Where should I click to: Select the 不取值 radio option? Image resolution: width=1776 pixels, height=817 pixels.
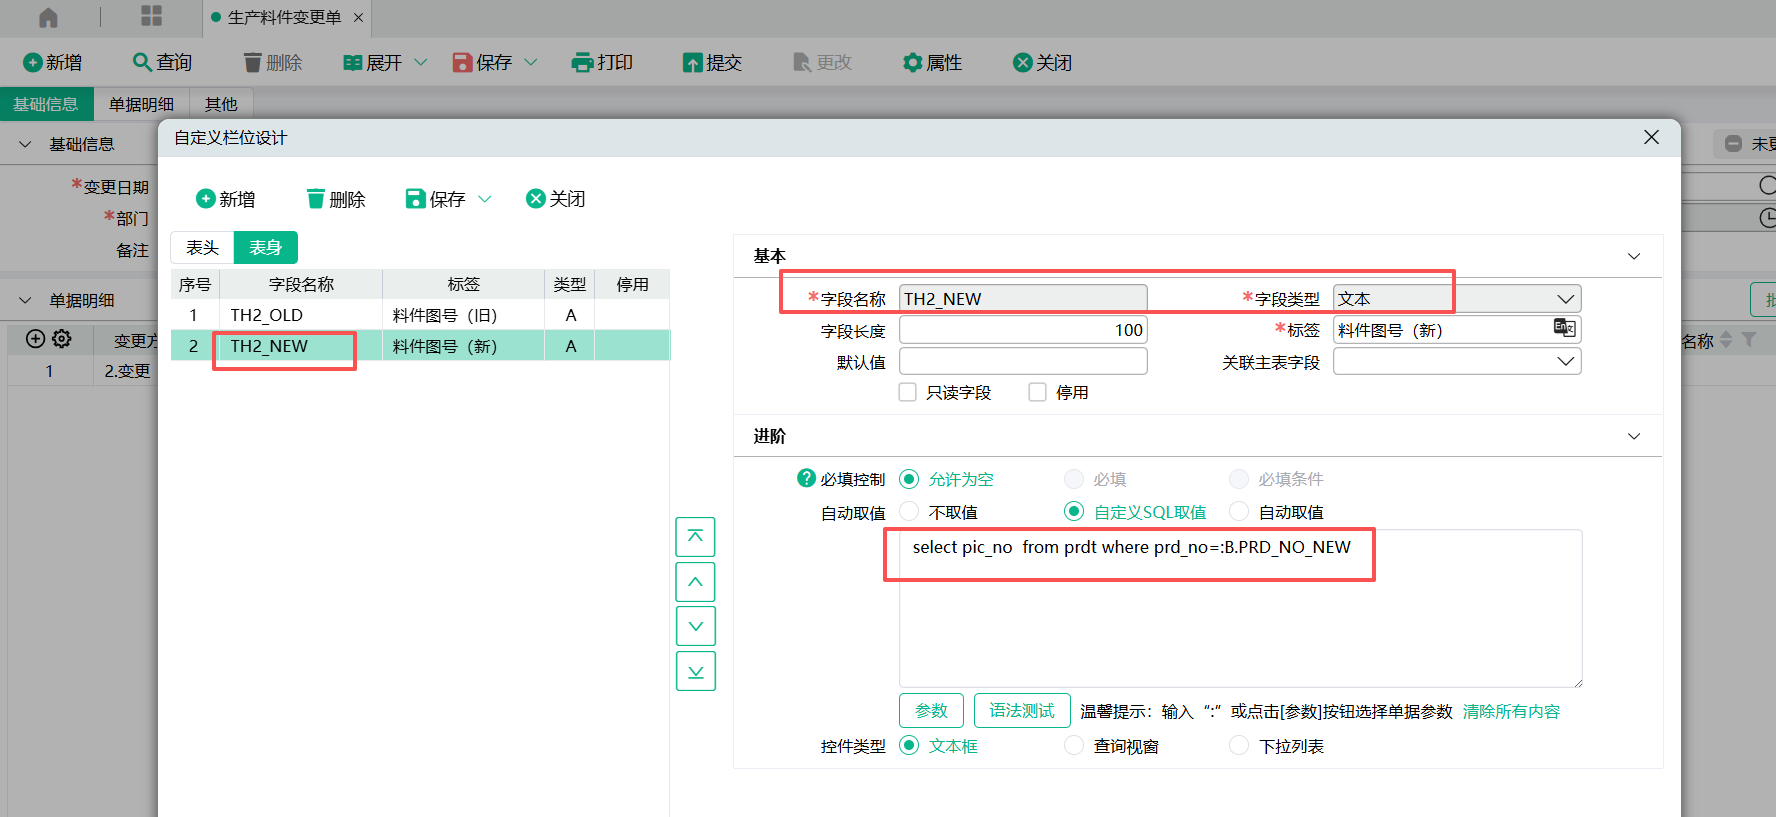(909, 512)
